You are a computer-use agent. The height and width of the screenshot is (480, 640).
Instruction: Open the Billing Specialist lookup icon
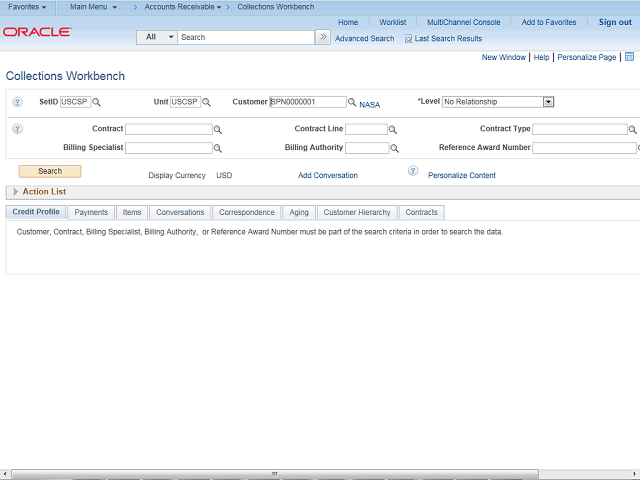218,149
